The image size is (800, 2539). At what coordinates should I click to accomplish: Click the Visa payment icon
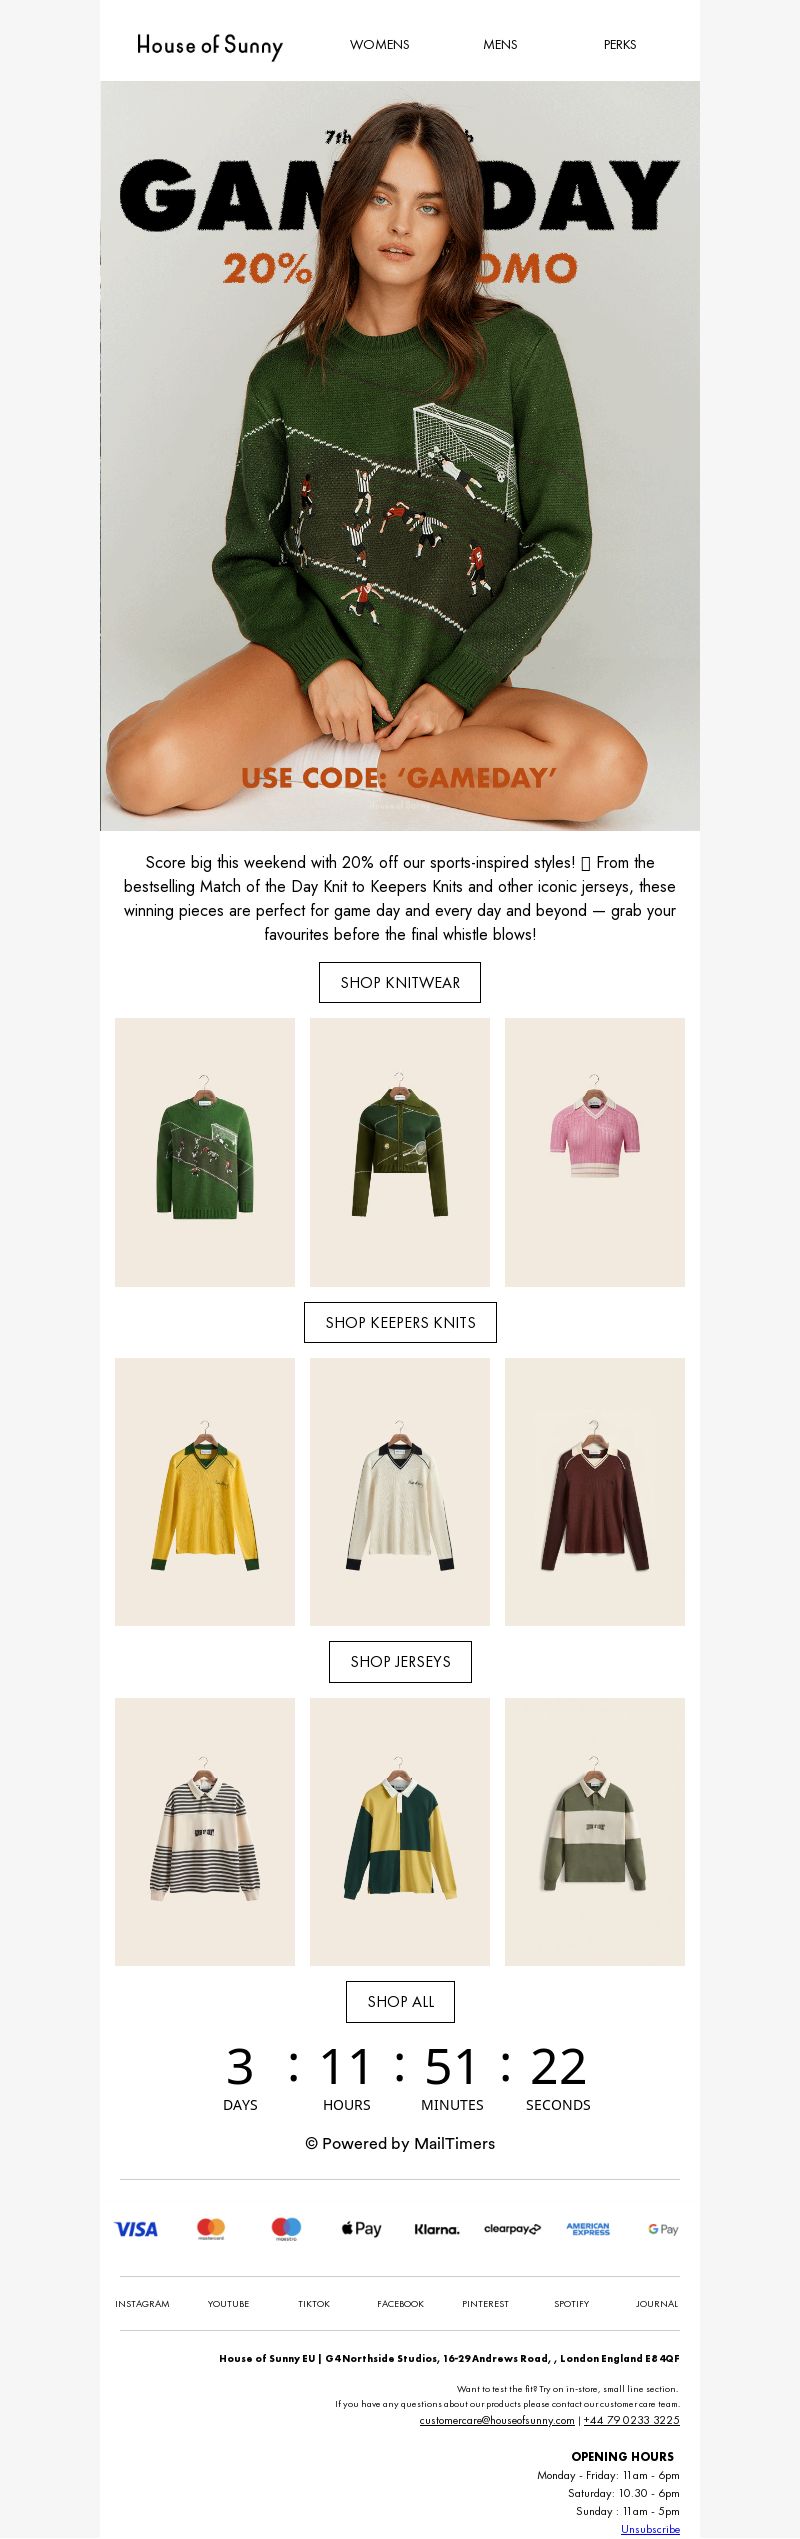tap(136, 2229)
